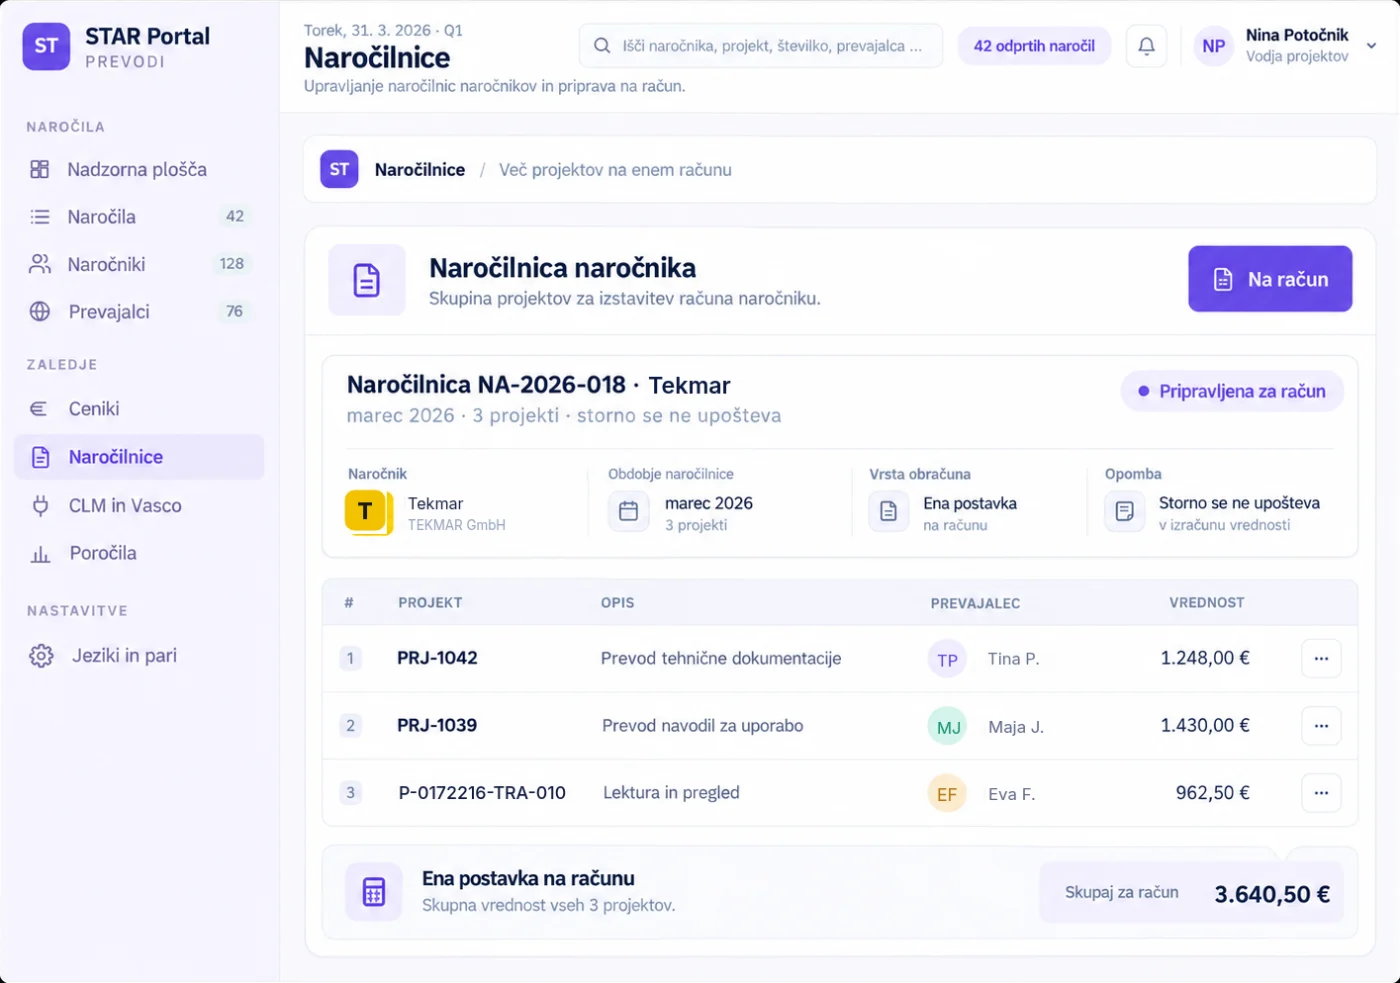Click the 42 odprtih naročil badge

(x=1034, y=46)
